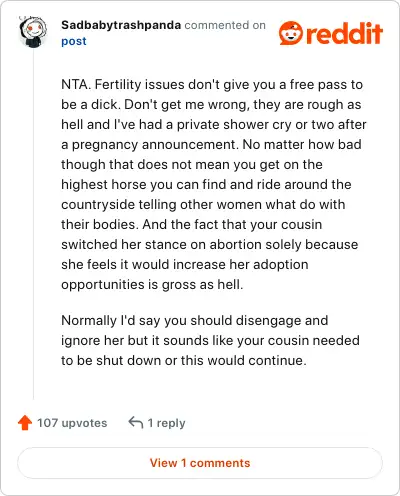Click the line "a pregnancy announcement. No matter"
The height and width of the screenshot is (496, 400).
(211, 145)
